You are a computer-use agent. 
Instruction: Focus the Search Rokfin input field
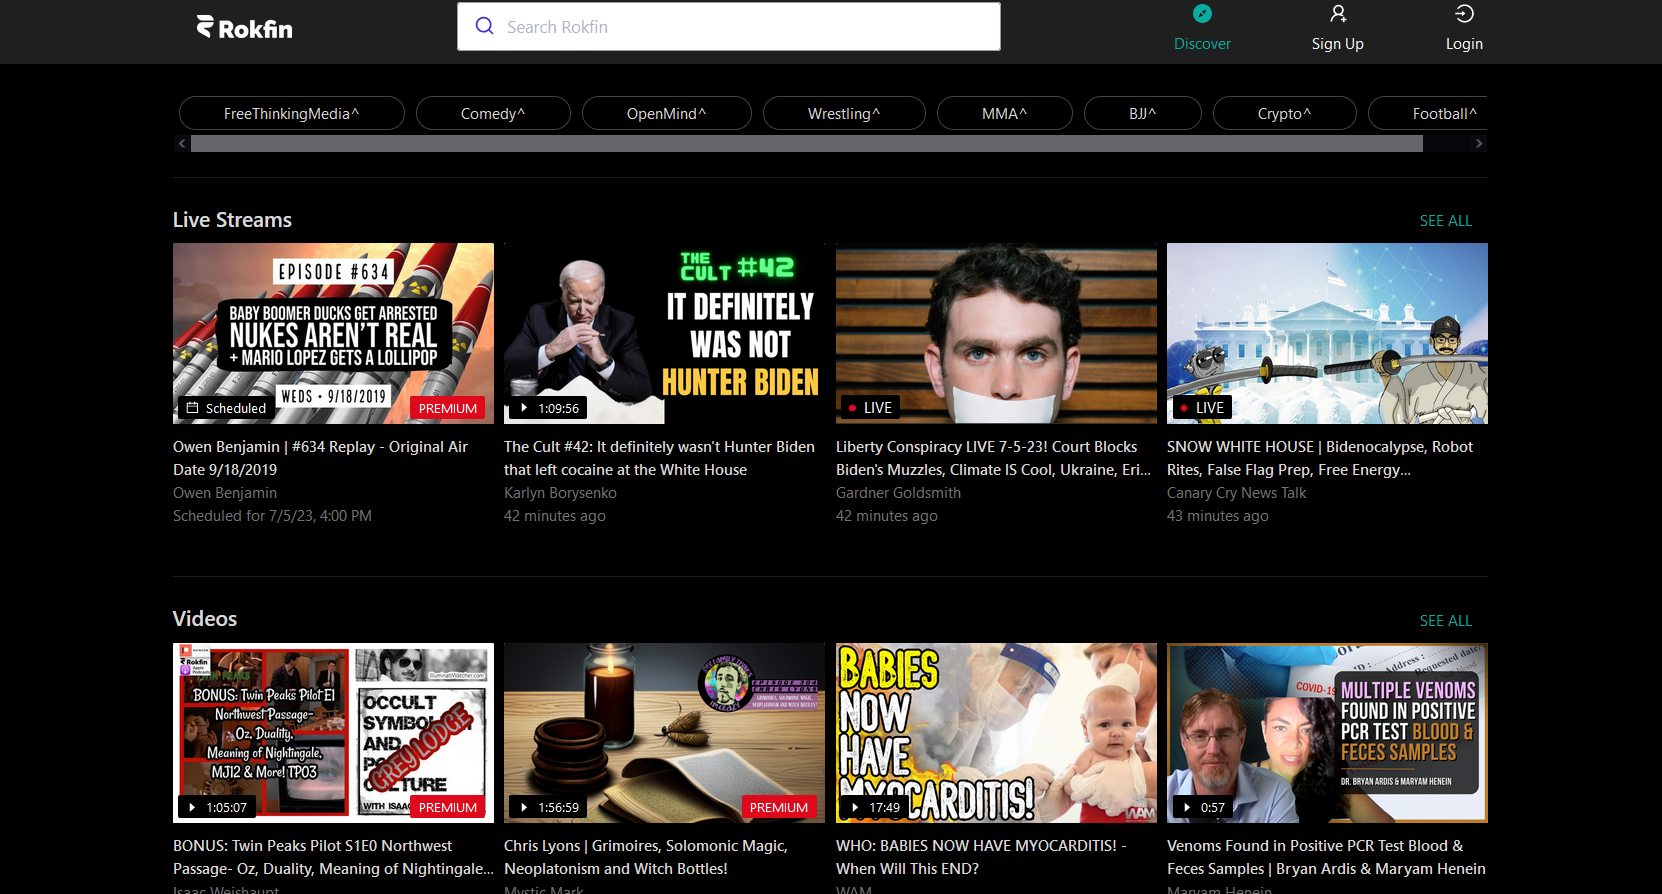click(x=729, y=26)
